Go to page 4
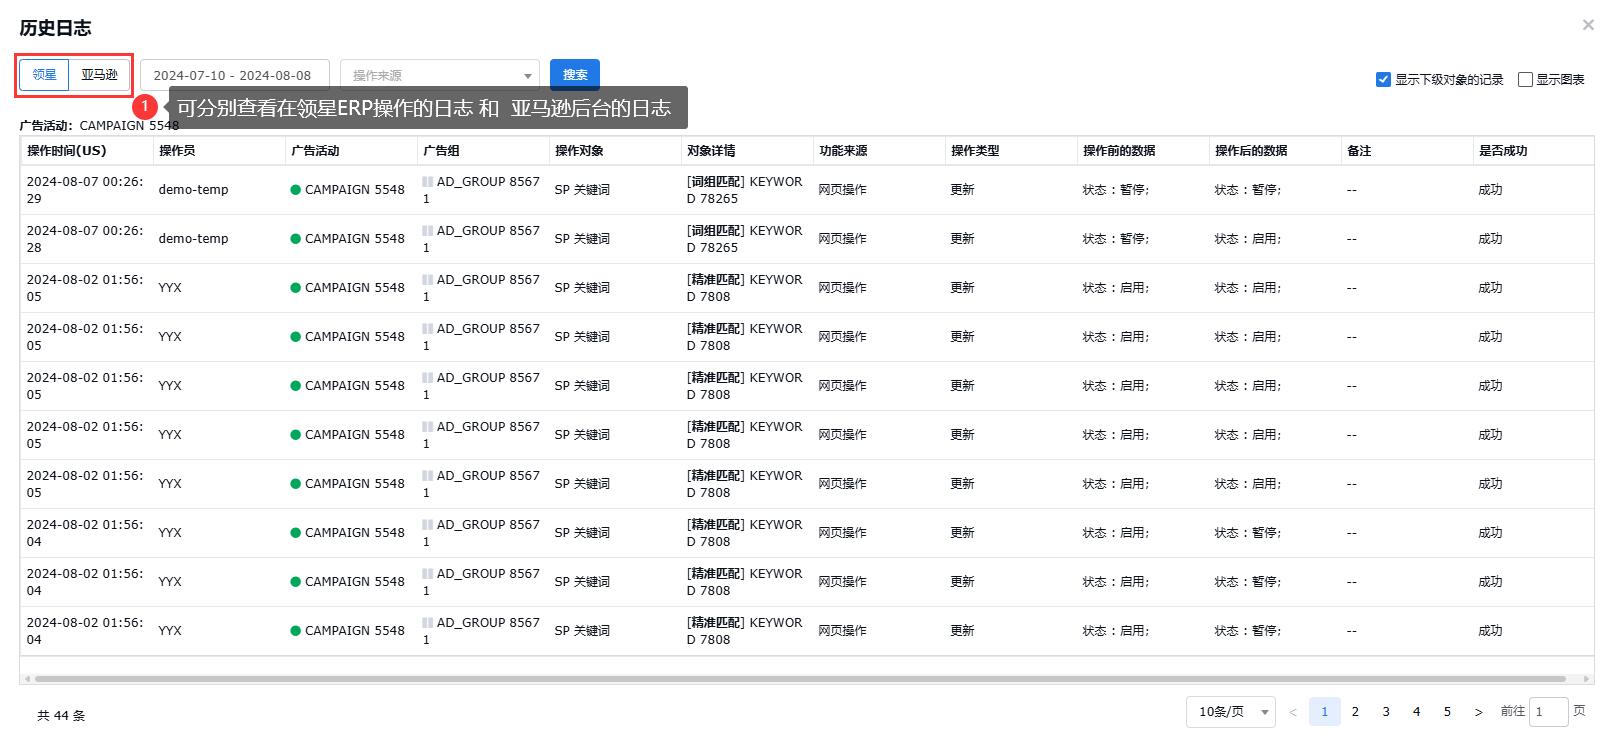Screen dimensions: 1608x734 click(x=1416, y=712)
